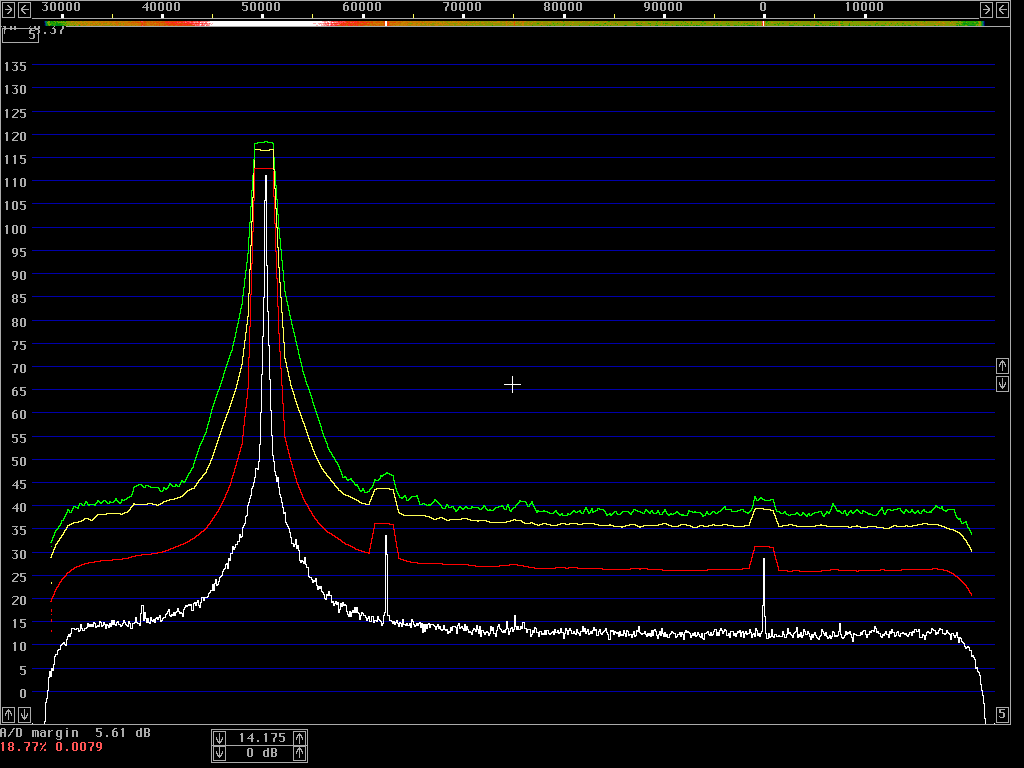Click the right-arrow button beside the 30000 scale label
The height and width of the screenshot is (768, 1024).
8,9
